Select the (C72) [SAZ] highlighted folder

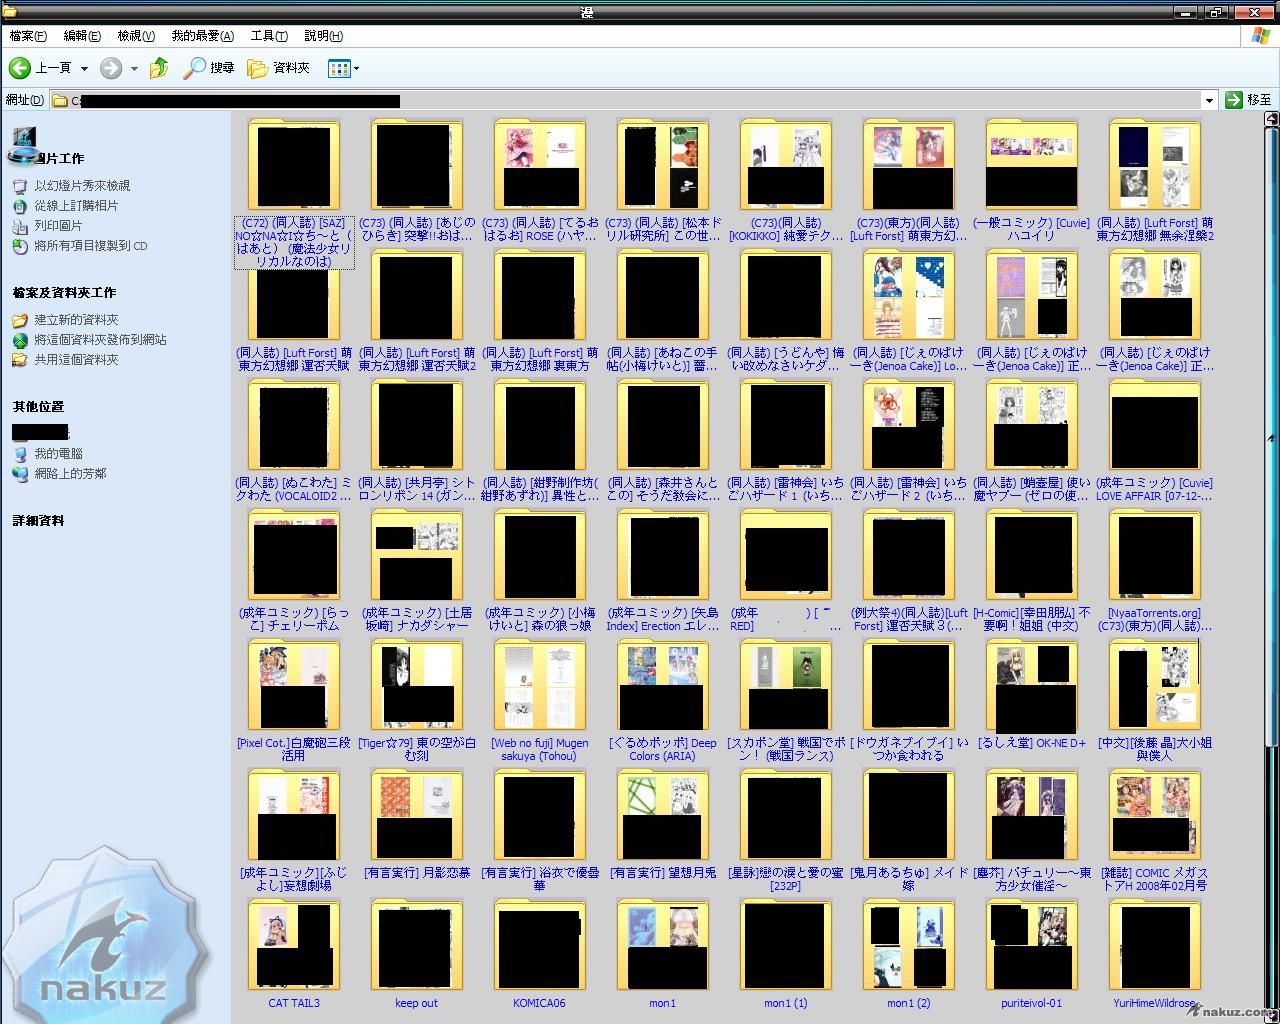coord(294,193)
